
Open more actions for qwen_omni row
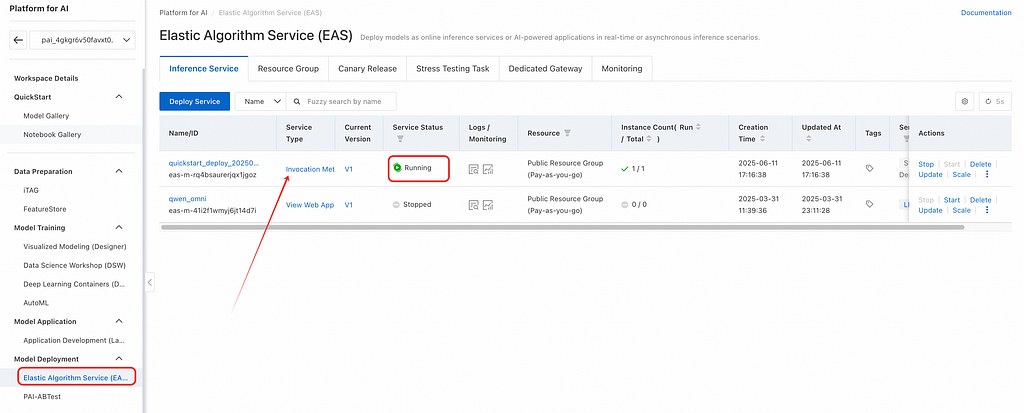(987, 210)
